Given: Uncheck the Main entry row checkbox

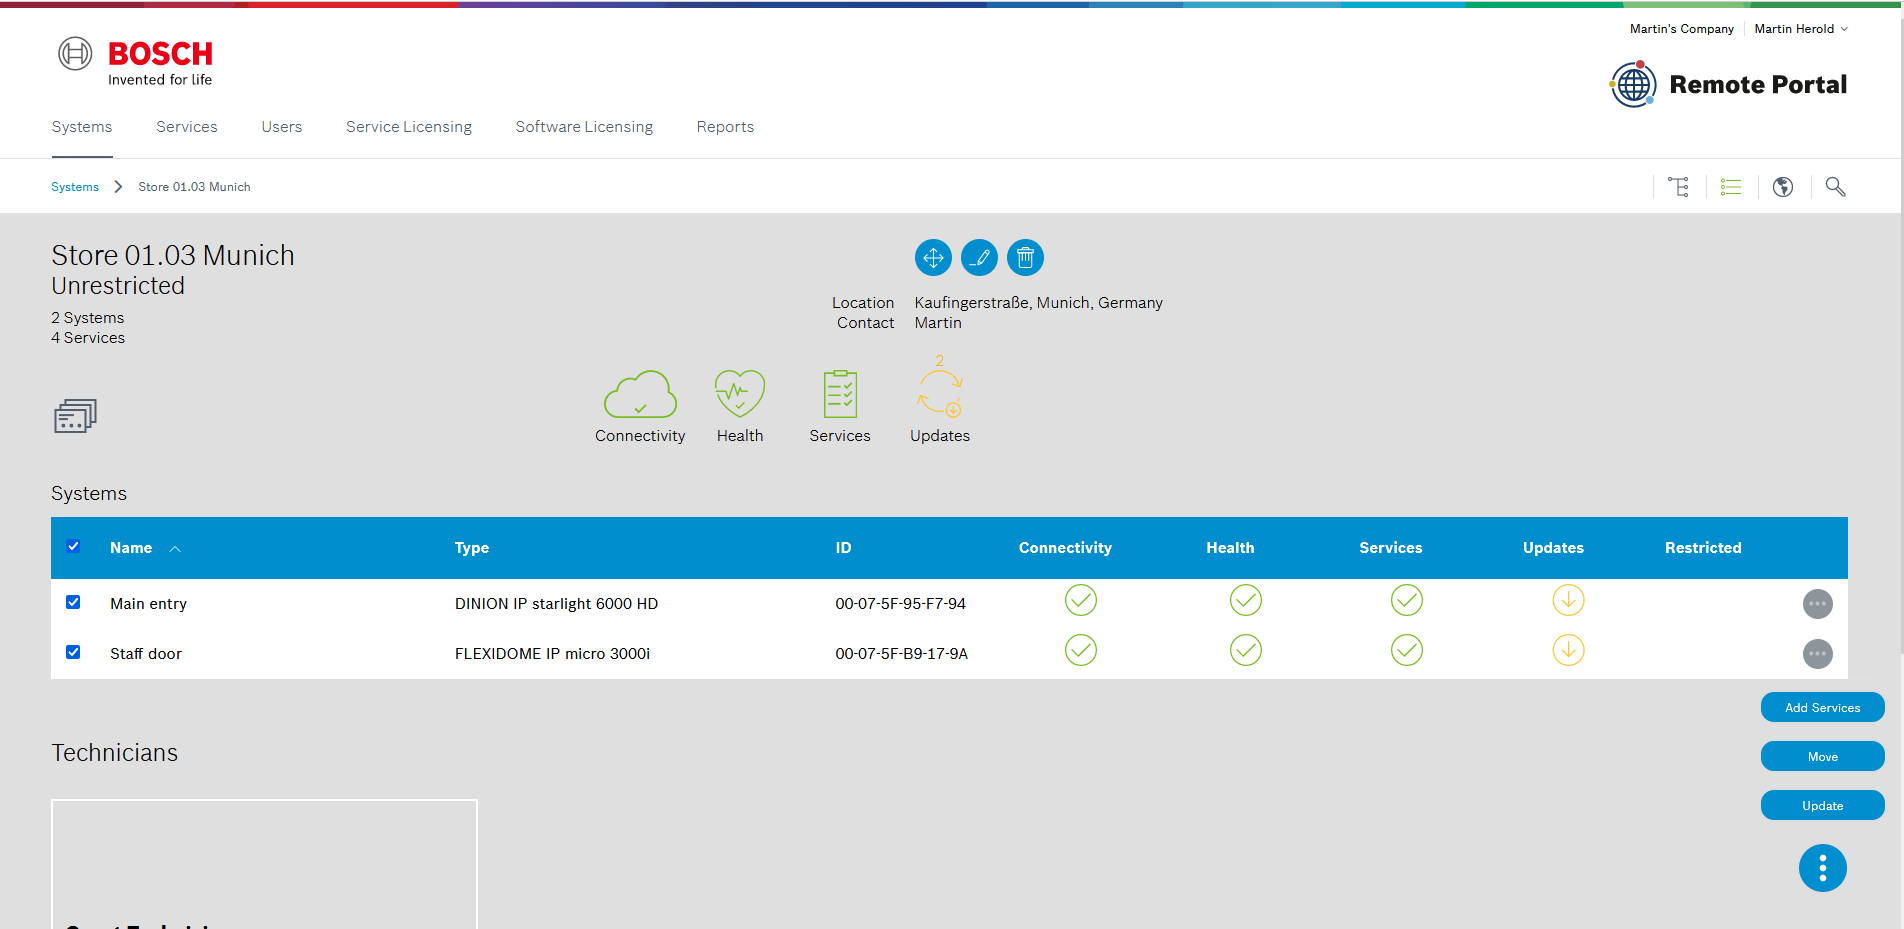Looking at the screenshot, I should [x=73, y=602].
